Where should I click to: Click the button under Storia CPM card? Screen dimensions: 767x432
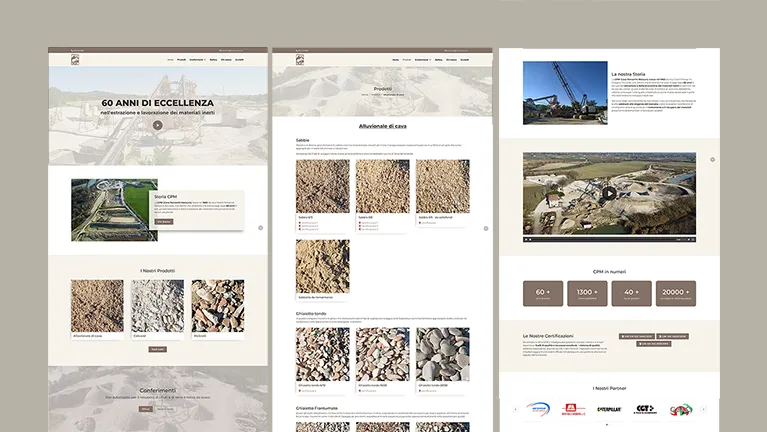click(163, 222)
